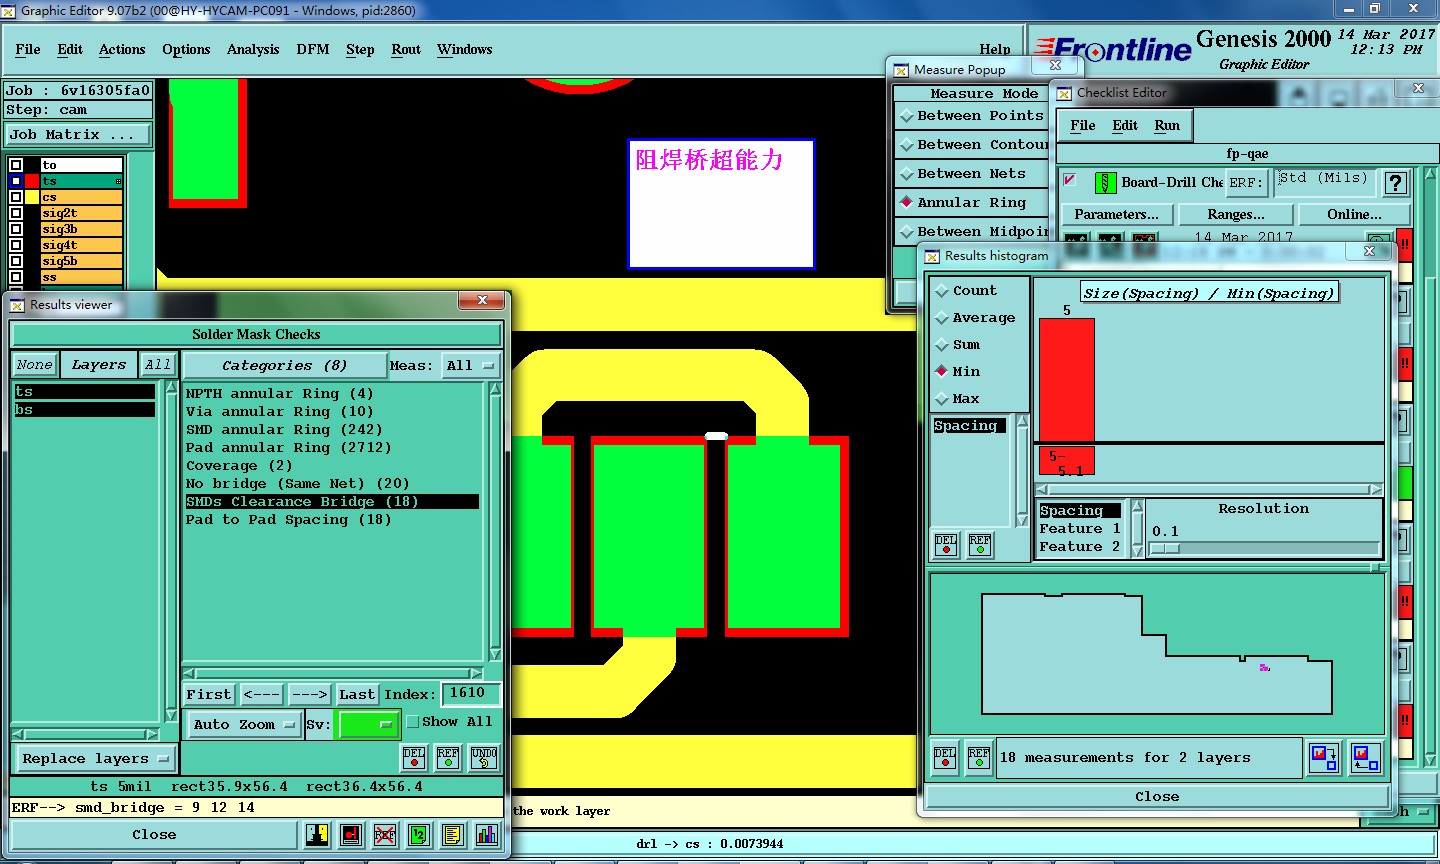This screenshot has width=1440, height=864.
Task: Open the File menu in Graphic Editor
Action: click(28, 50)
